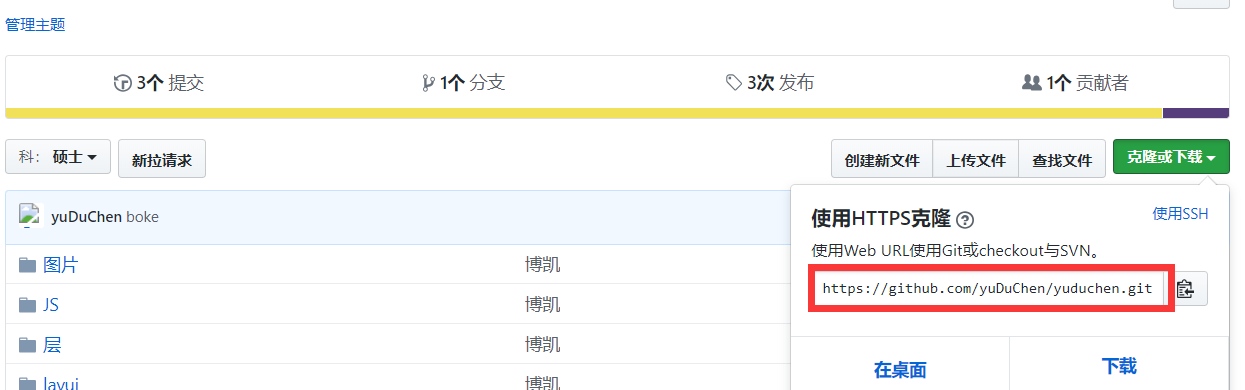This screenshot has height=390, width=1245.
Task: Click the branch icon beside 分支
Action: click(428, 83)
